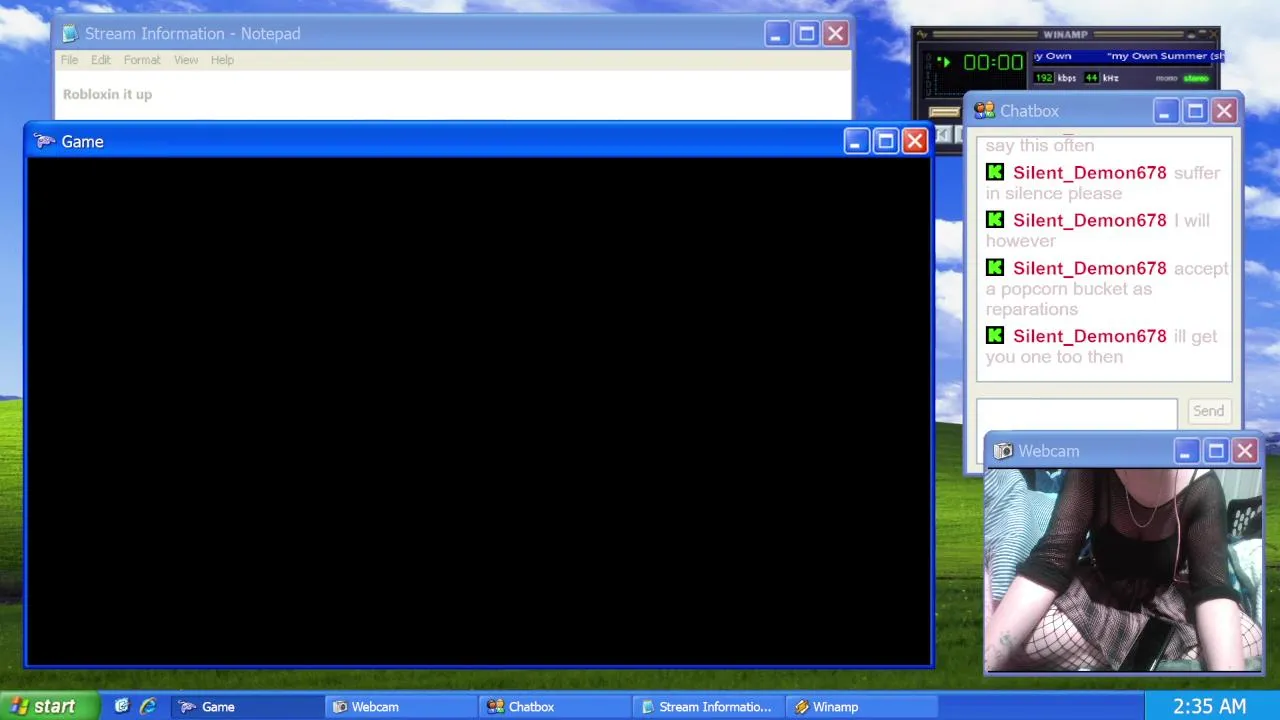Image resolution: width=1280 pixels, height=720 pixels.
Task: Close the Webcam window
Action: 1245,451
